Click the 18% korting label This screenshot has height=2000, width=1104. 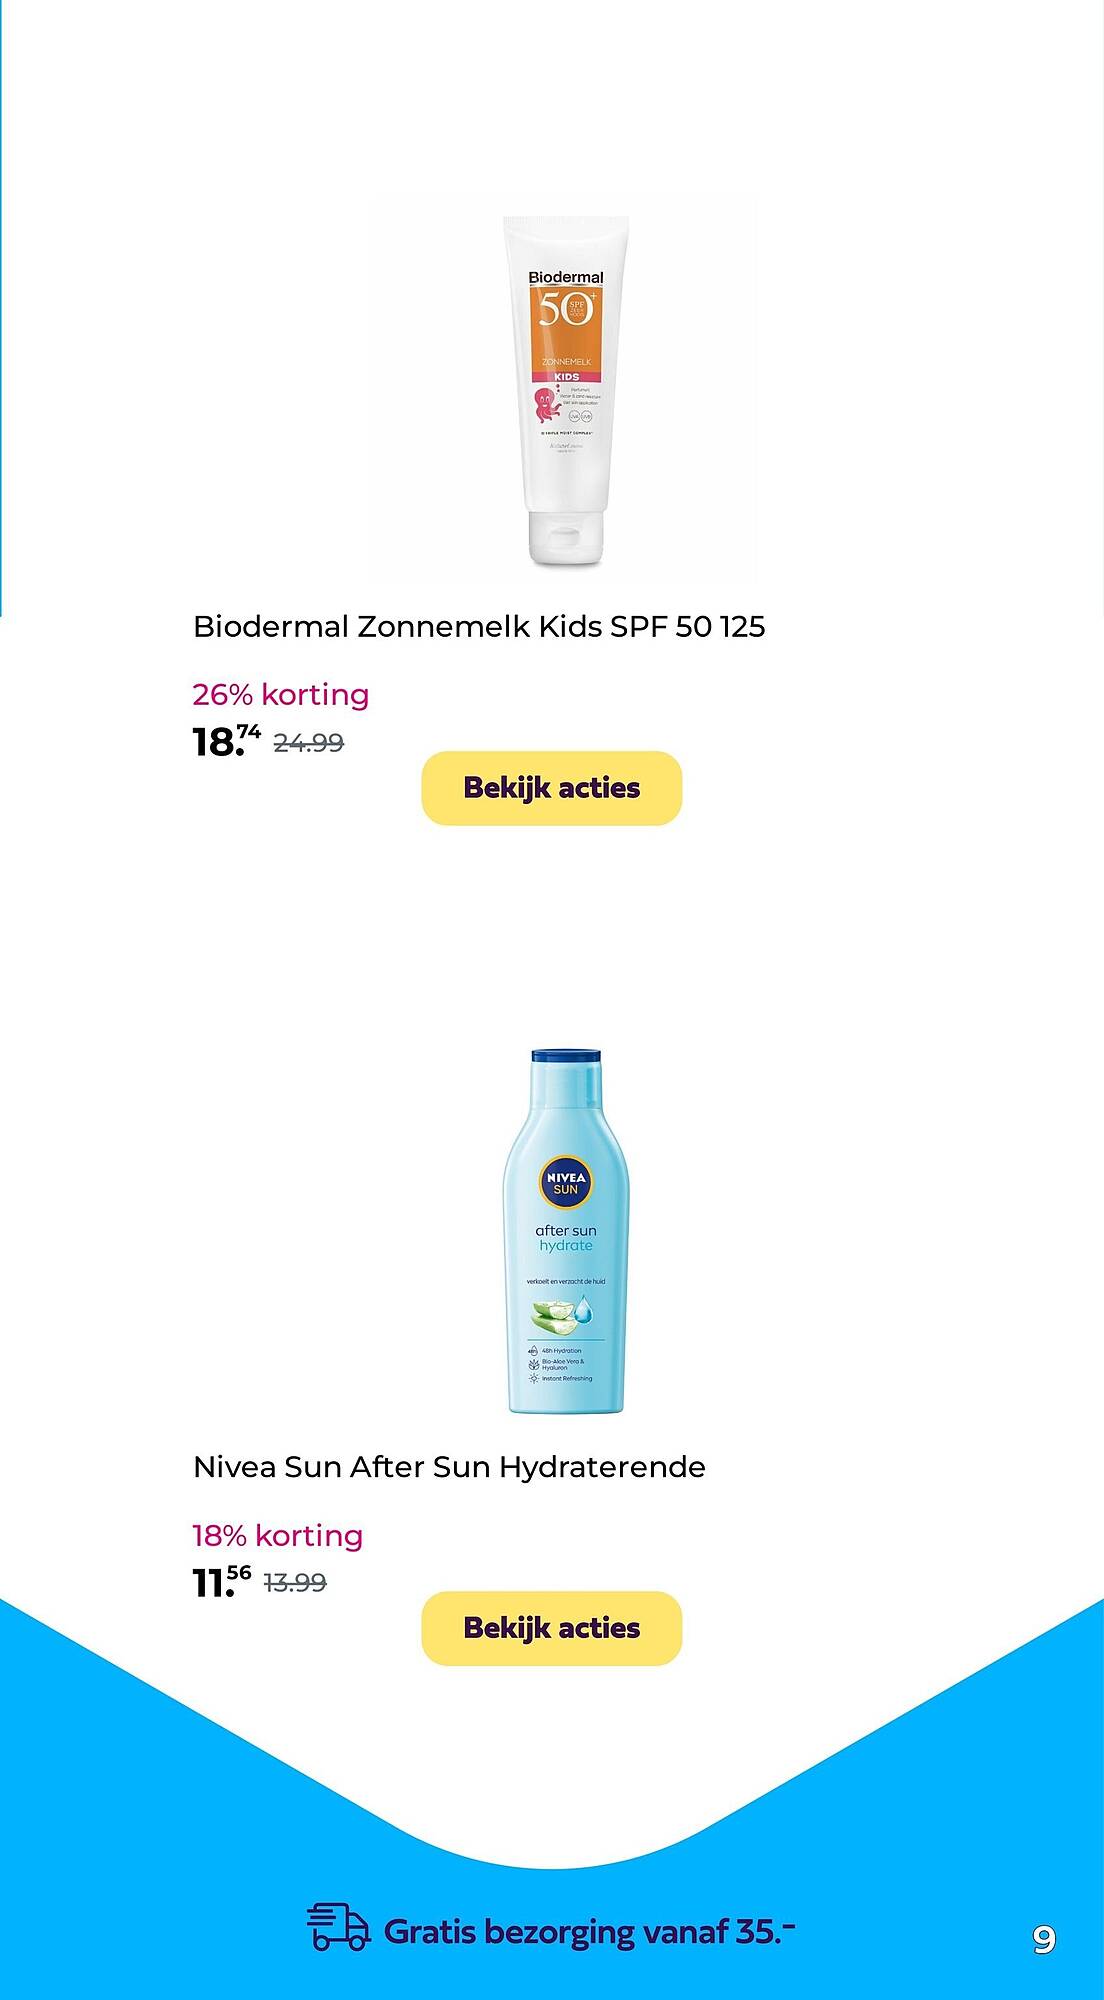point(278,1535)
